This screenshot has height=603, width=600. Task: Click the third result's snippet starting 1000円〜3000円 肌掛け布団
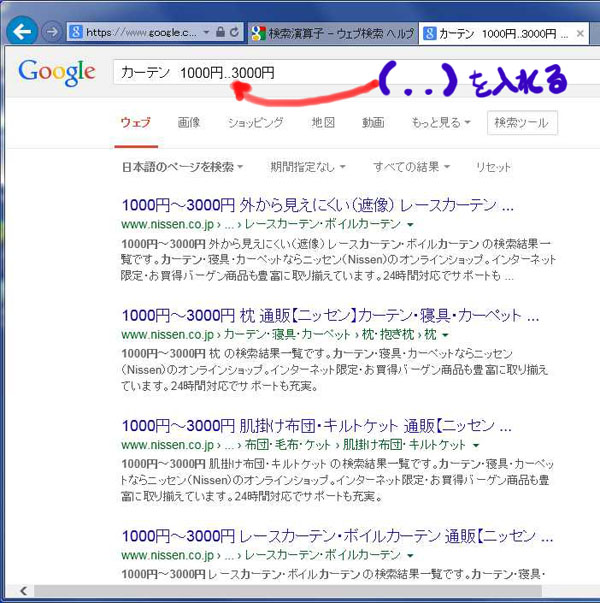[x=337, y=480]
